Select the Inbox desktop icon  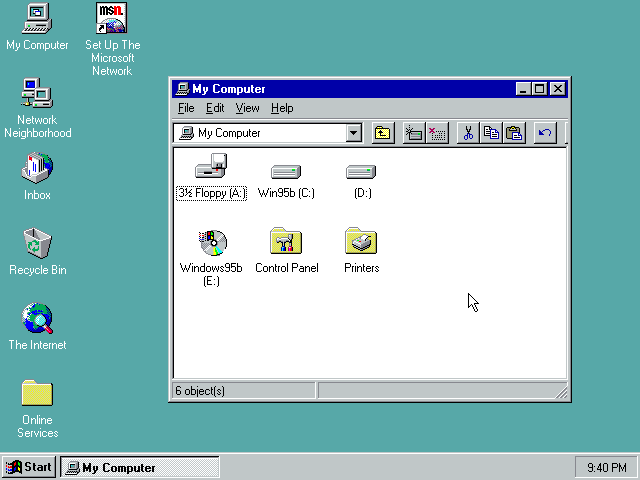(37, 168)
